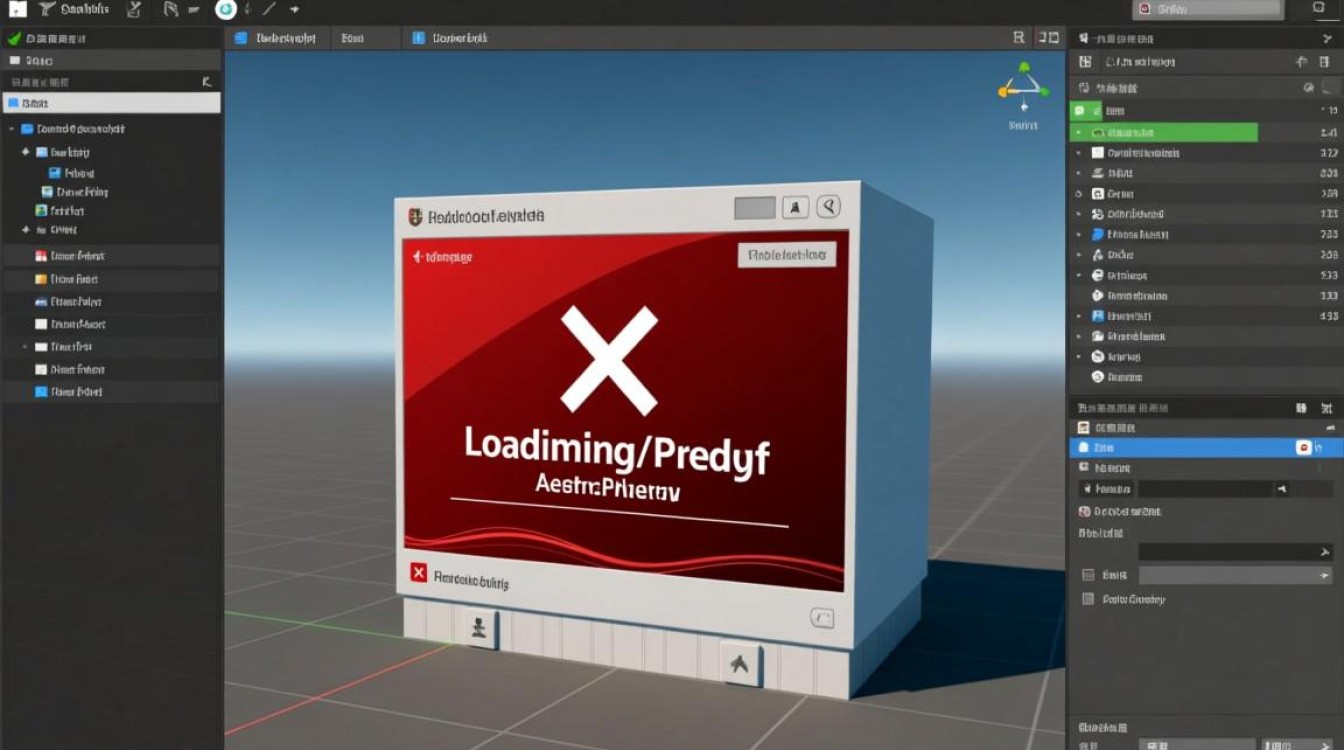This screenshot has width=1344, height=750.
Task: Tick the checkbox beside the gray dropdown field
Action: pyautogui.click(x=1088, y=575)
